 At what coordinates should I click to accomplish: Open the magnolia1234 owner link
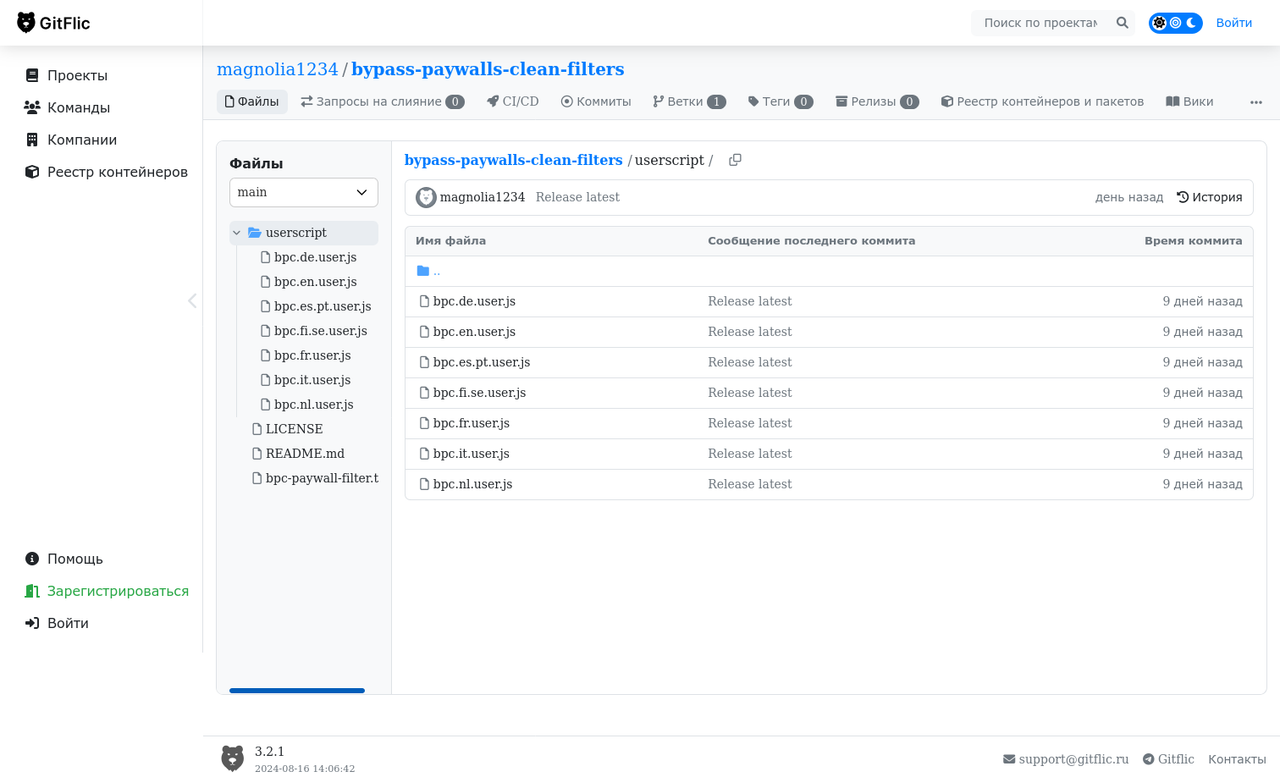277,69
